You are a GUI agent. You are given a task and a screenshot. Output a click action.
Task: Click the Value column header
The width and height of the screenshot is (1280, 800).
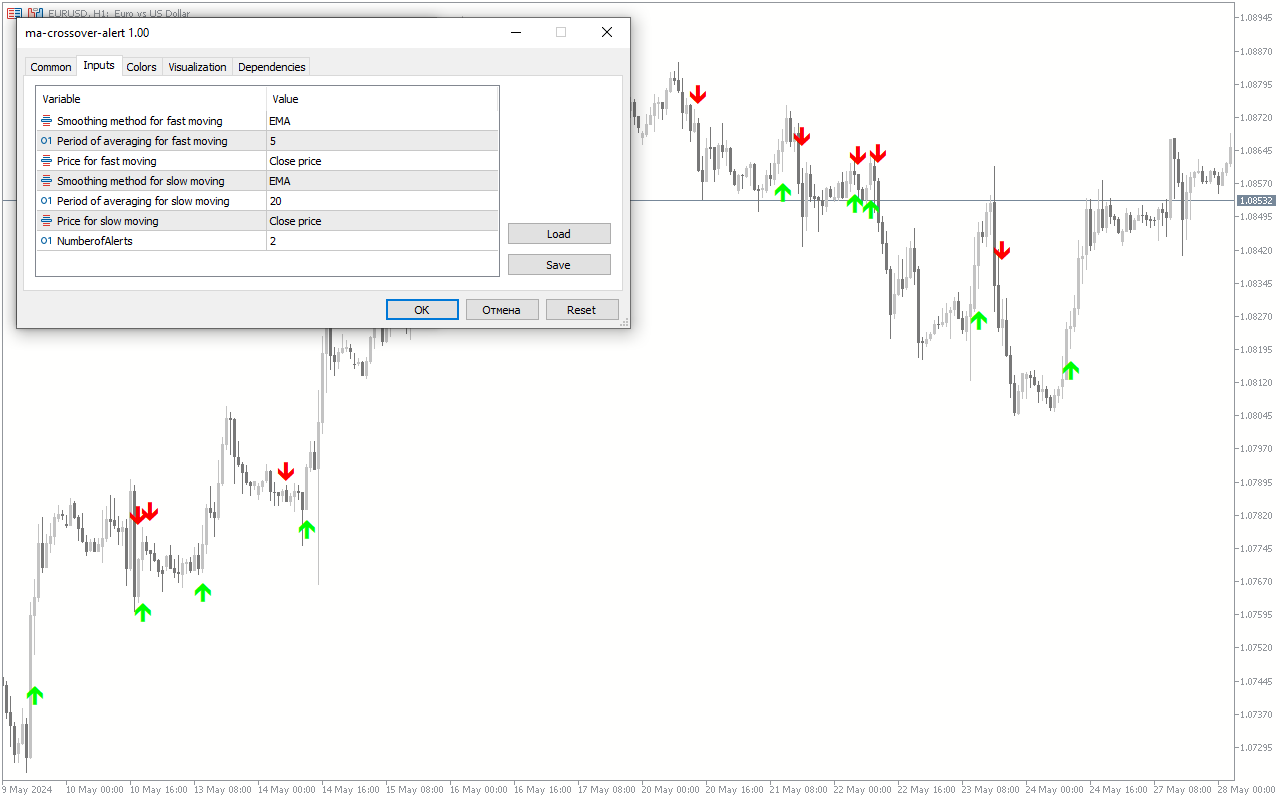pyautogui.click(x=382, y=99)
